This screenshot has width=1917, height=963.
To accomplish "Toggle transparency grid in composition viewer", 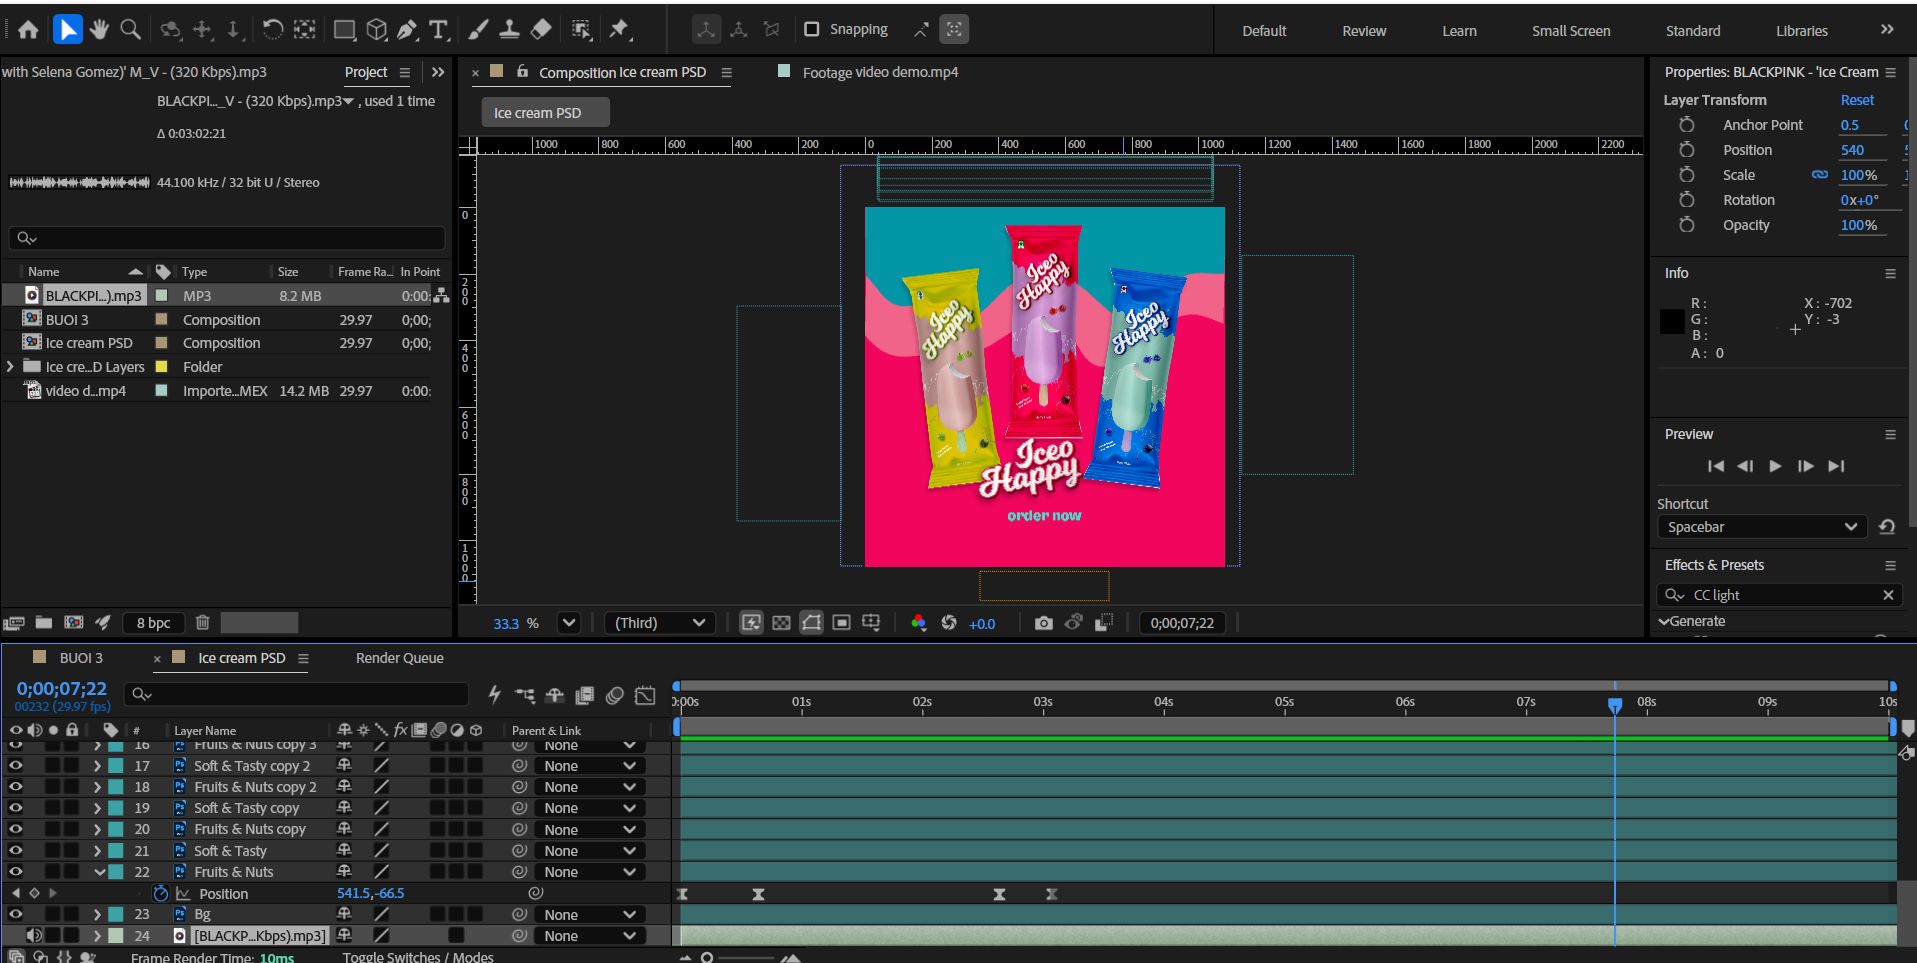I will pos(781,623).
